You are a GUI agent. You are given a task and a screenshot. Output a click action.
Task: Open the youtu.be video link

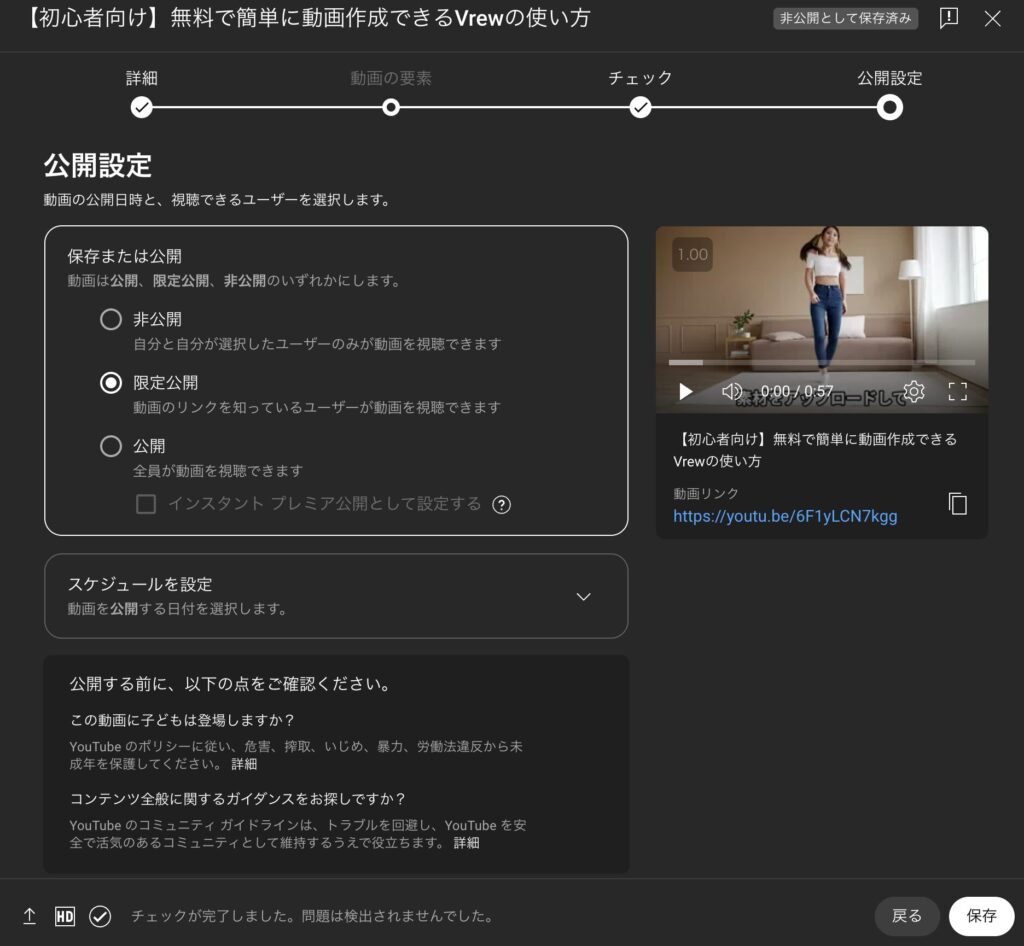(x=785, y=516)
